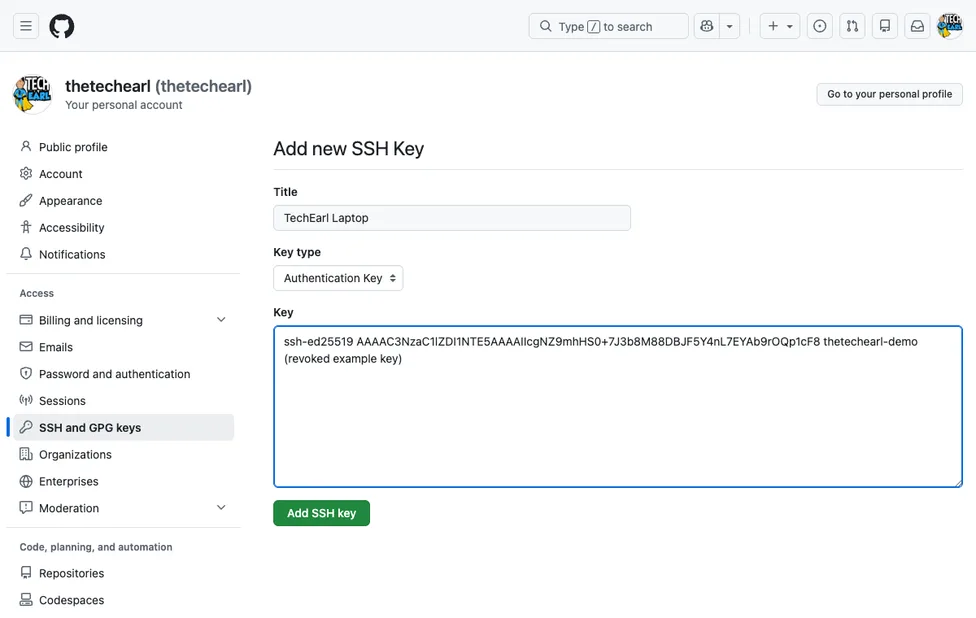Click the envelope icon beside Emails
This screenshot has width=976, height=618.
(26, 346)
